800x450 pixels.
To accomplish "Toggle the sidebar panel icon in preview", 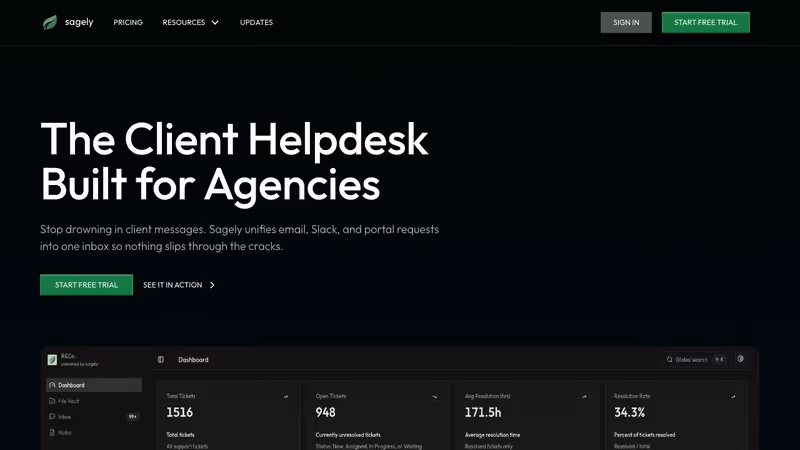I will pos(161,360).
